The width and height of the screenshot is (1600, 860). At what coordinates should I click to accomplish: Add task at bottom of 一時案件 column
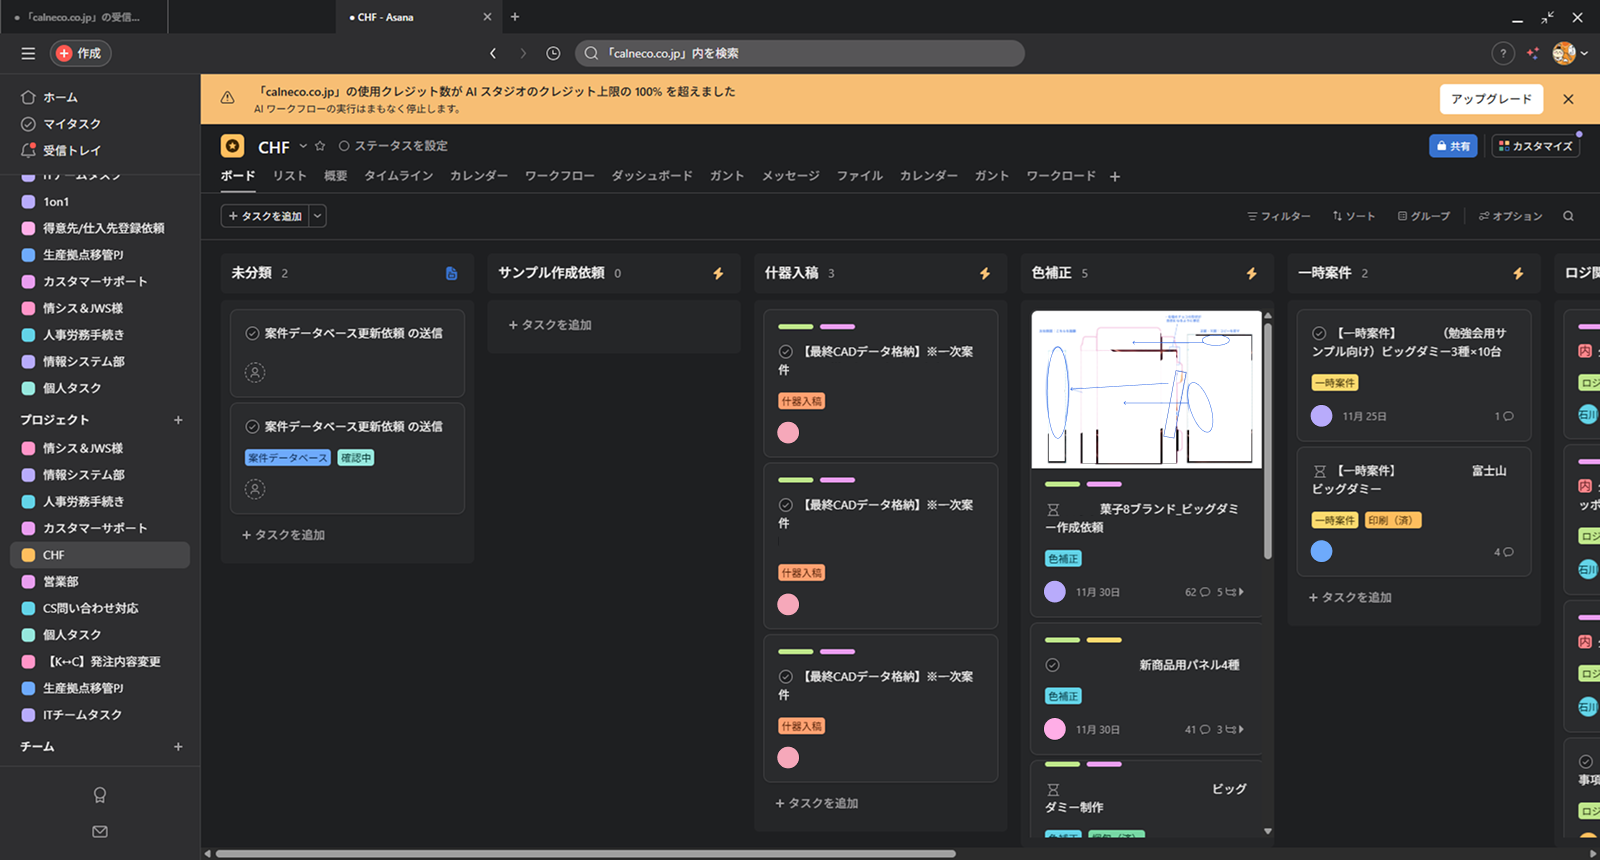tap(1350, 597)
